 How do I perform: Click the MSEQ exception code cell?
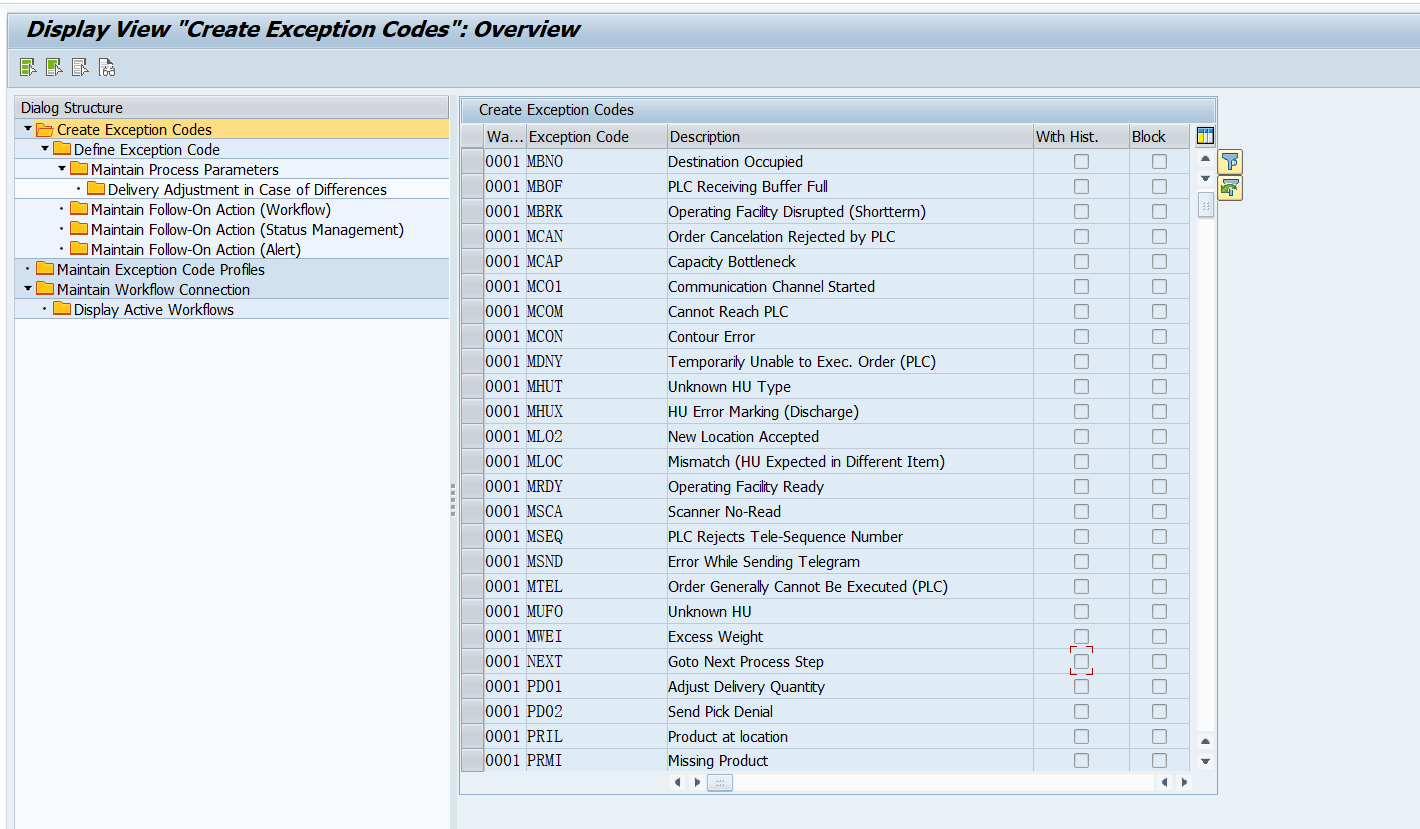pyautogui.click(x=596, y=537)
